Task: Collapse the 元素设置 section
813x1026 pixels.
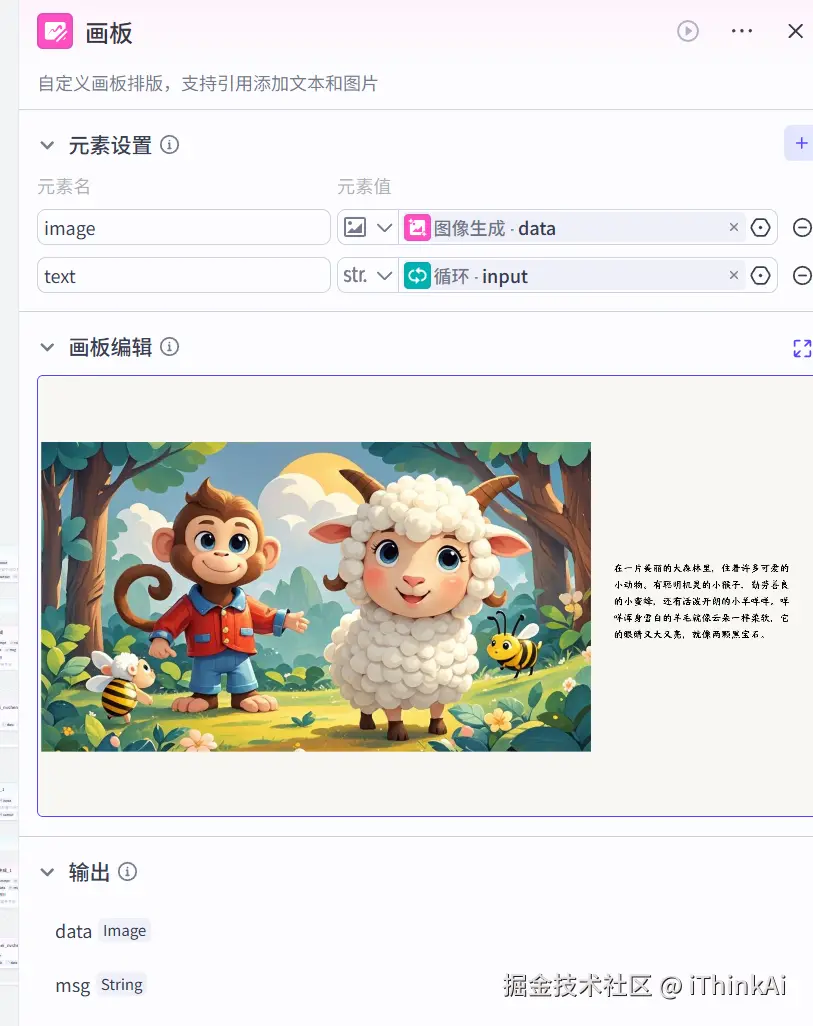Action: pos(47,145)
